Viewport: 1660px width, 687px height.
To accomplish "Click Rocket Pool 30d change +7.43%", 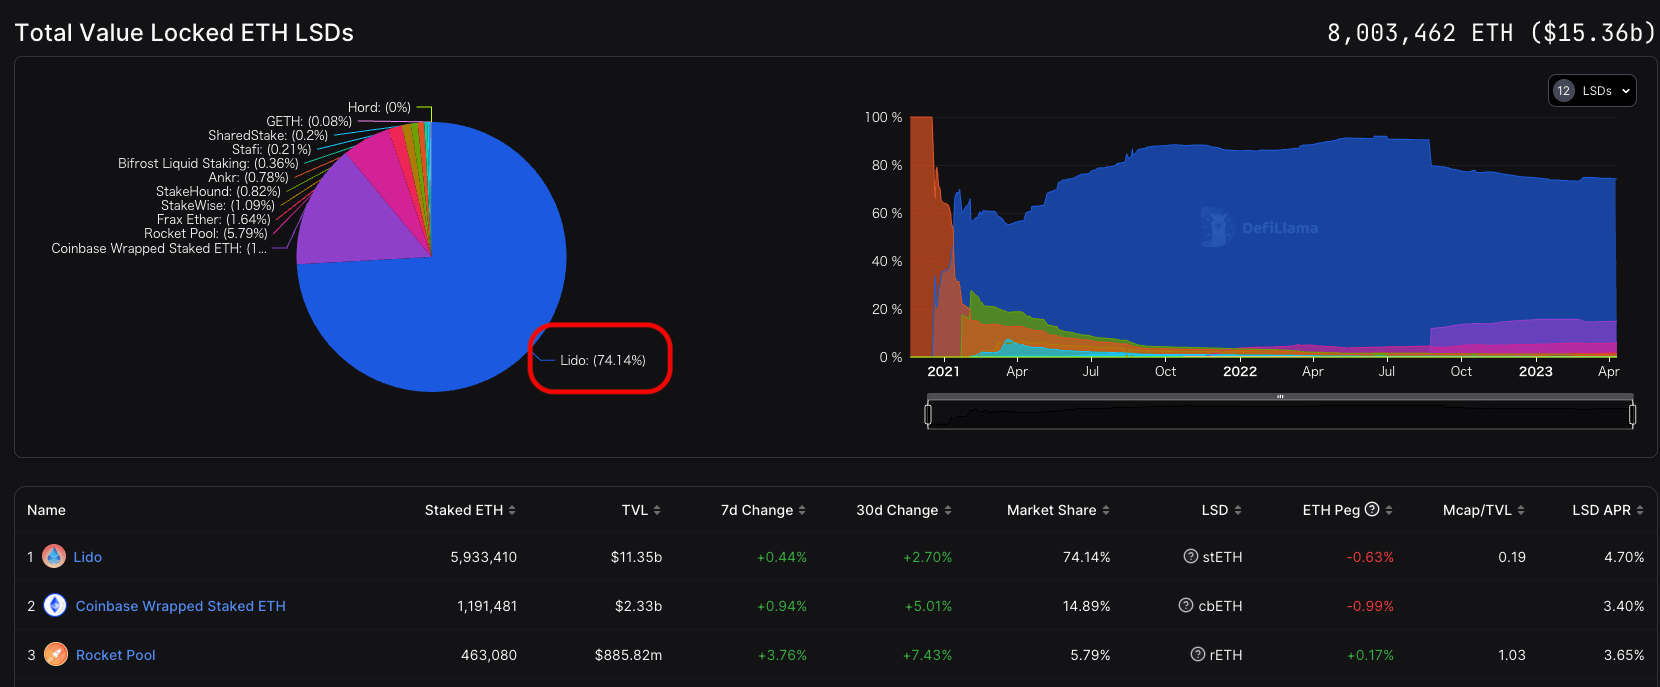I will point(928,655).
